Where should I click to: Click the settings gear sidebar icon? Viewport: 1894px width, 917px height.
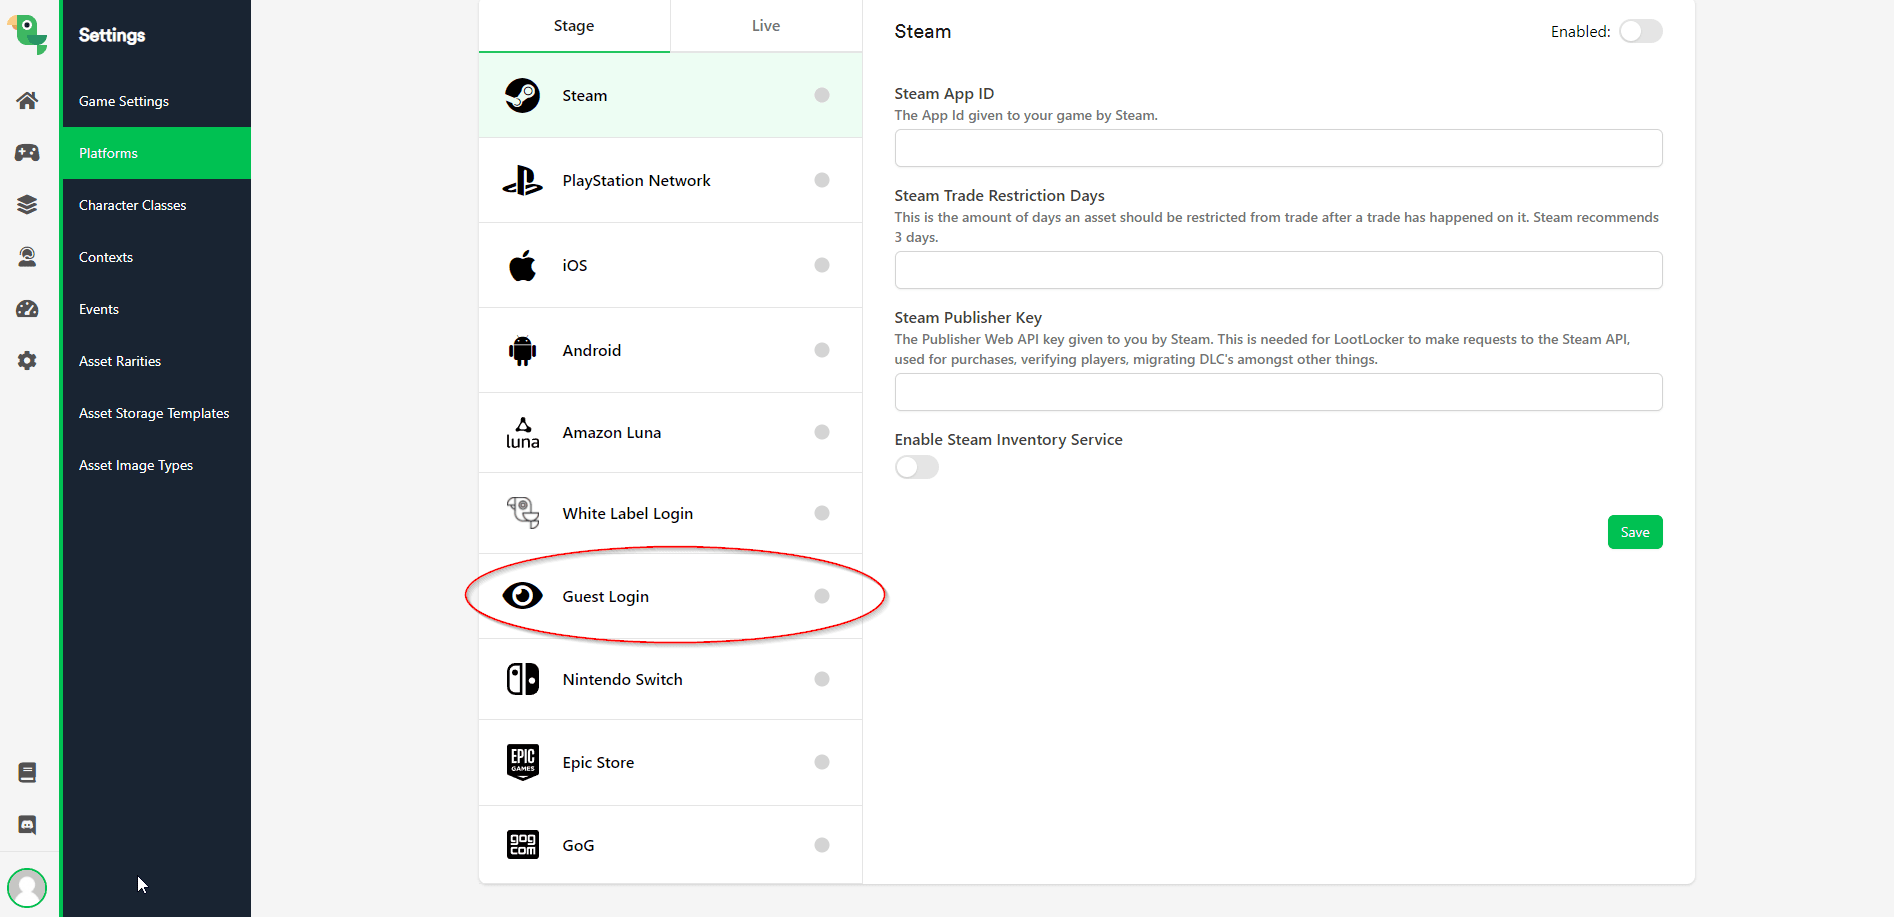pyautogui.click(x=27, y=361)
